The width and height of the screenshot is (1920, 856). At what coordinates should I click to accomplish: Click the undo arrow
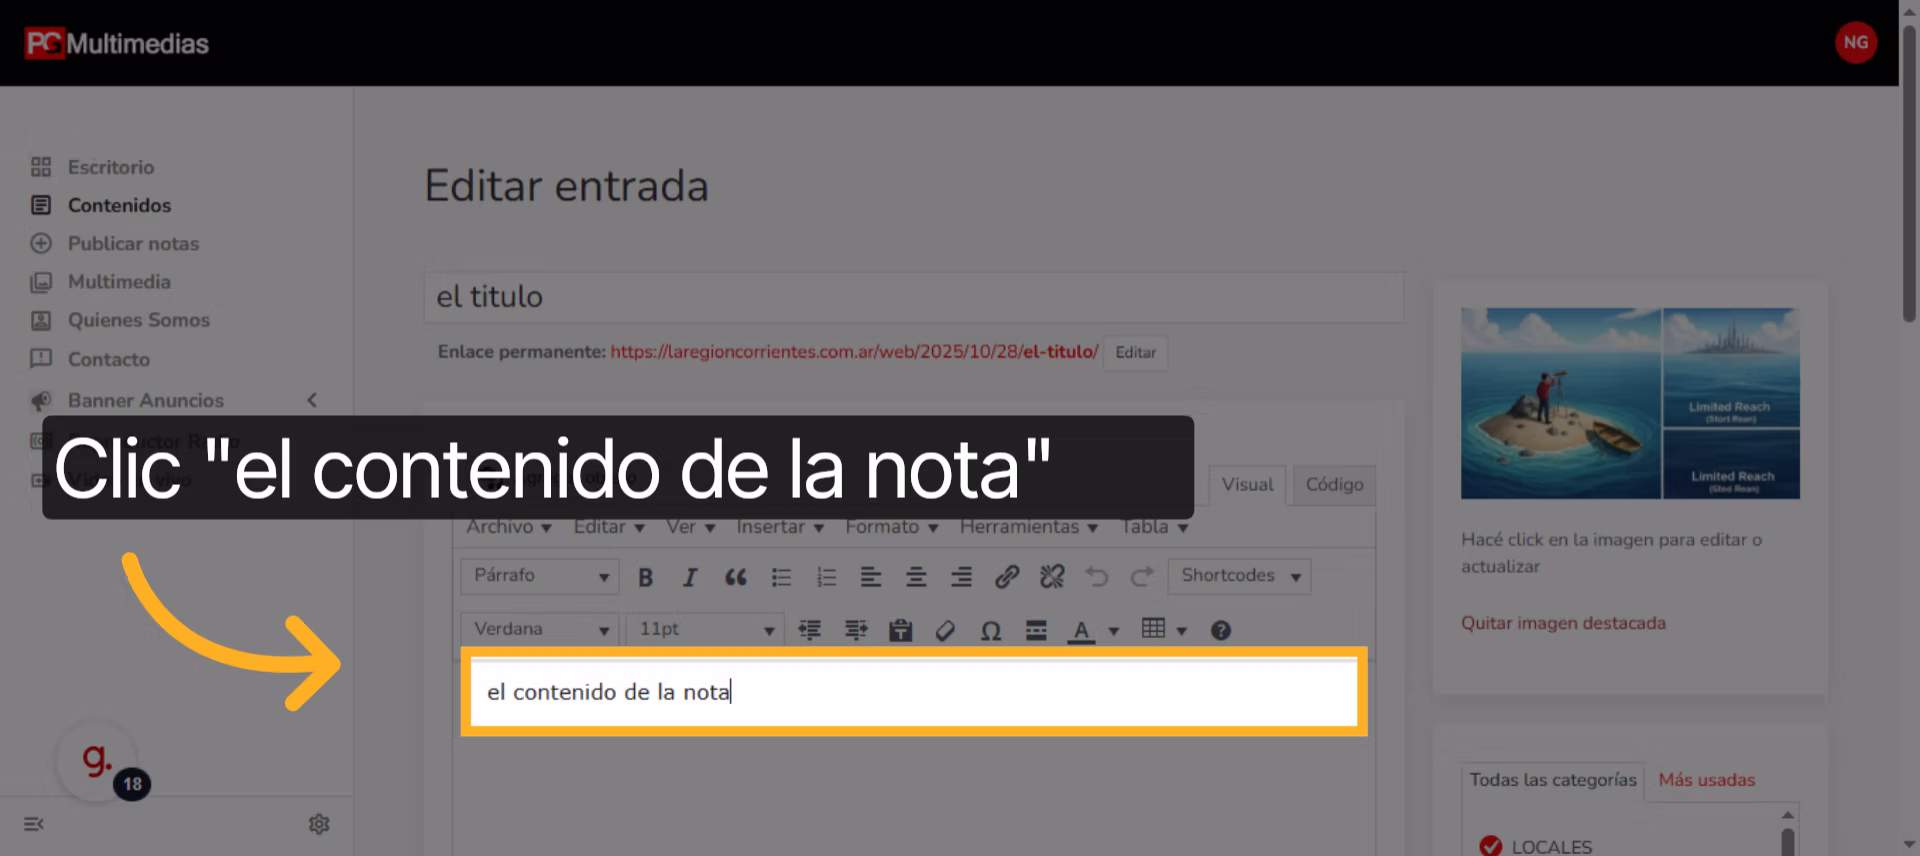coord(1097,577)
